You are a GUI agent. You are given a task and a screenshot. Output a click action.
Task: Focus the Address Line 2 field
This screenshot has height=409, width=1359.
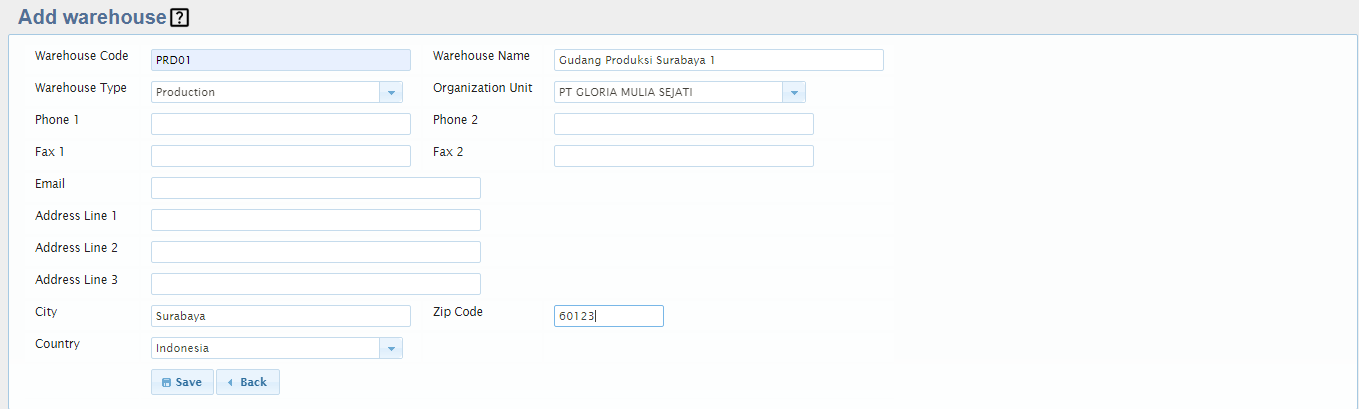316,252
